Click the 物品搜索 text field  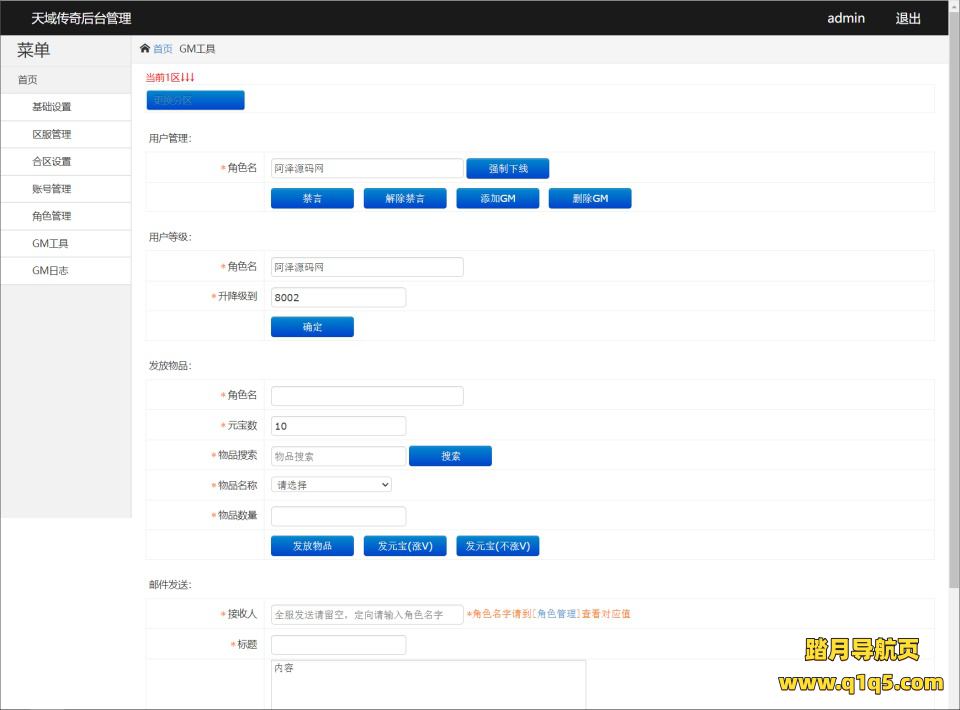[338, 456]
